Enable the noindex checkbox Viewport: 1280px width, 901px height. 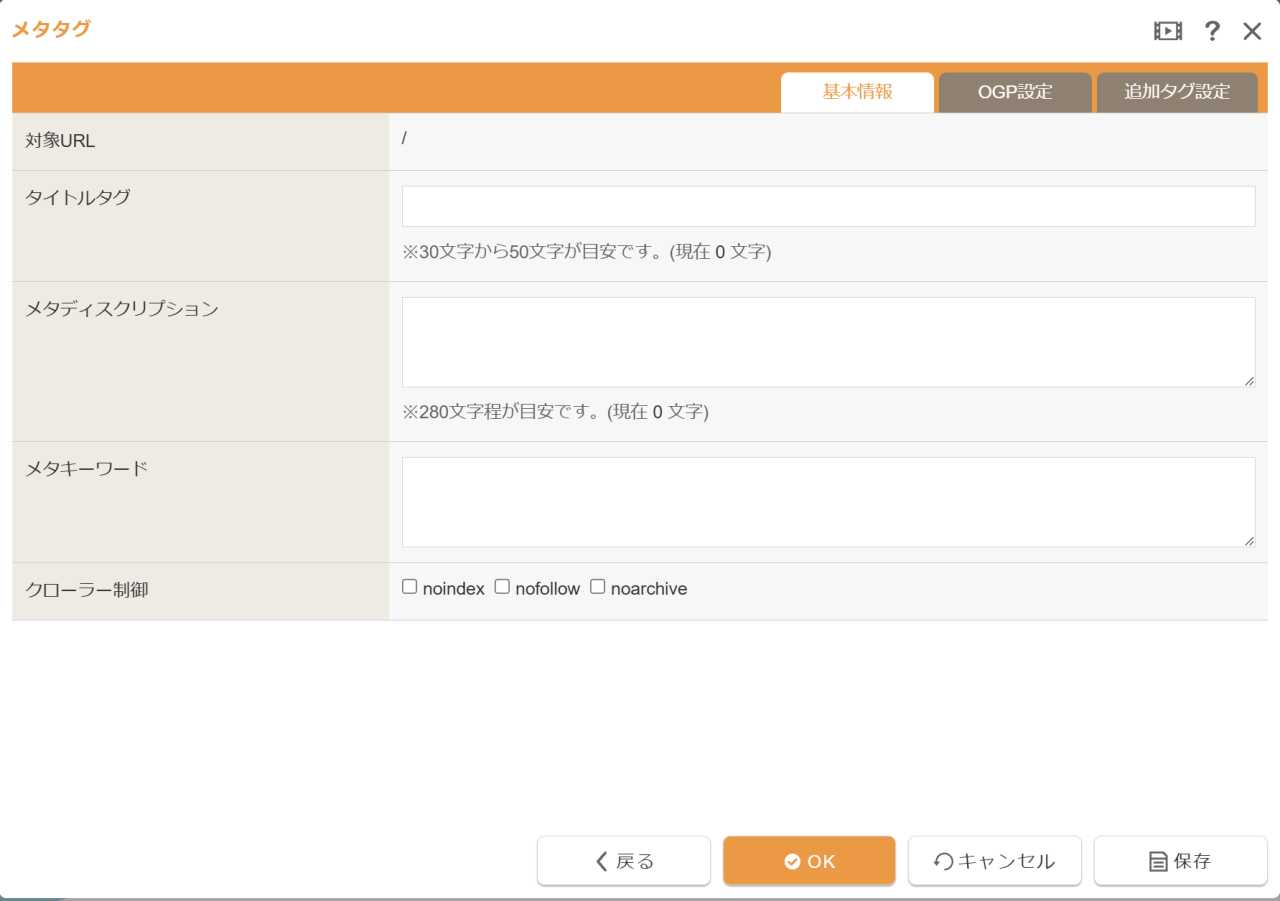[x=410, y=587]
